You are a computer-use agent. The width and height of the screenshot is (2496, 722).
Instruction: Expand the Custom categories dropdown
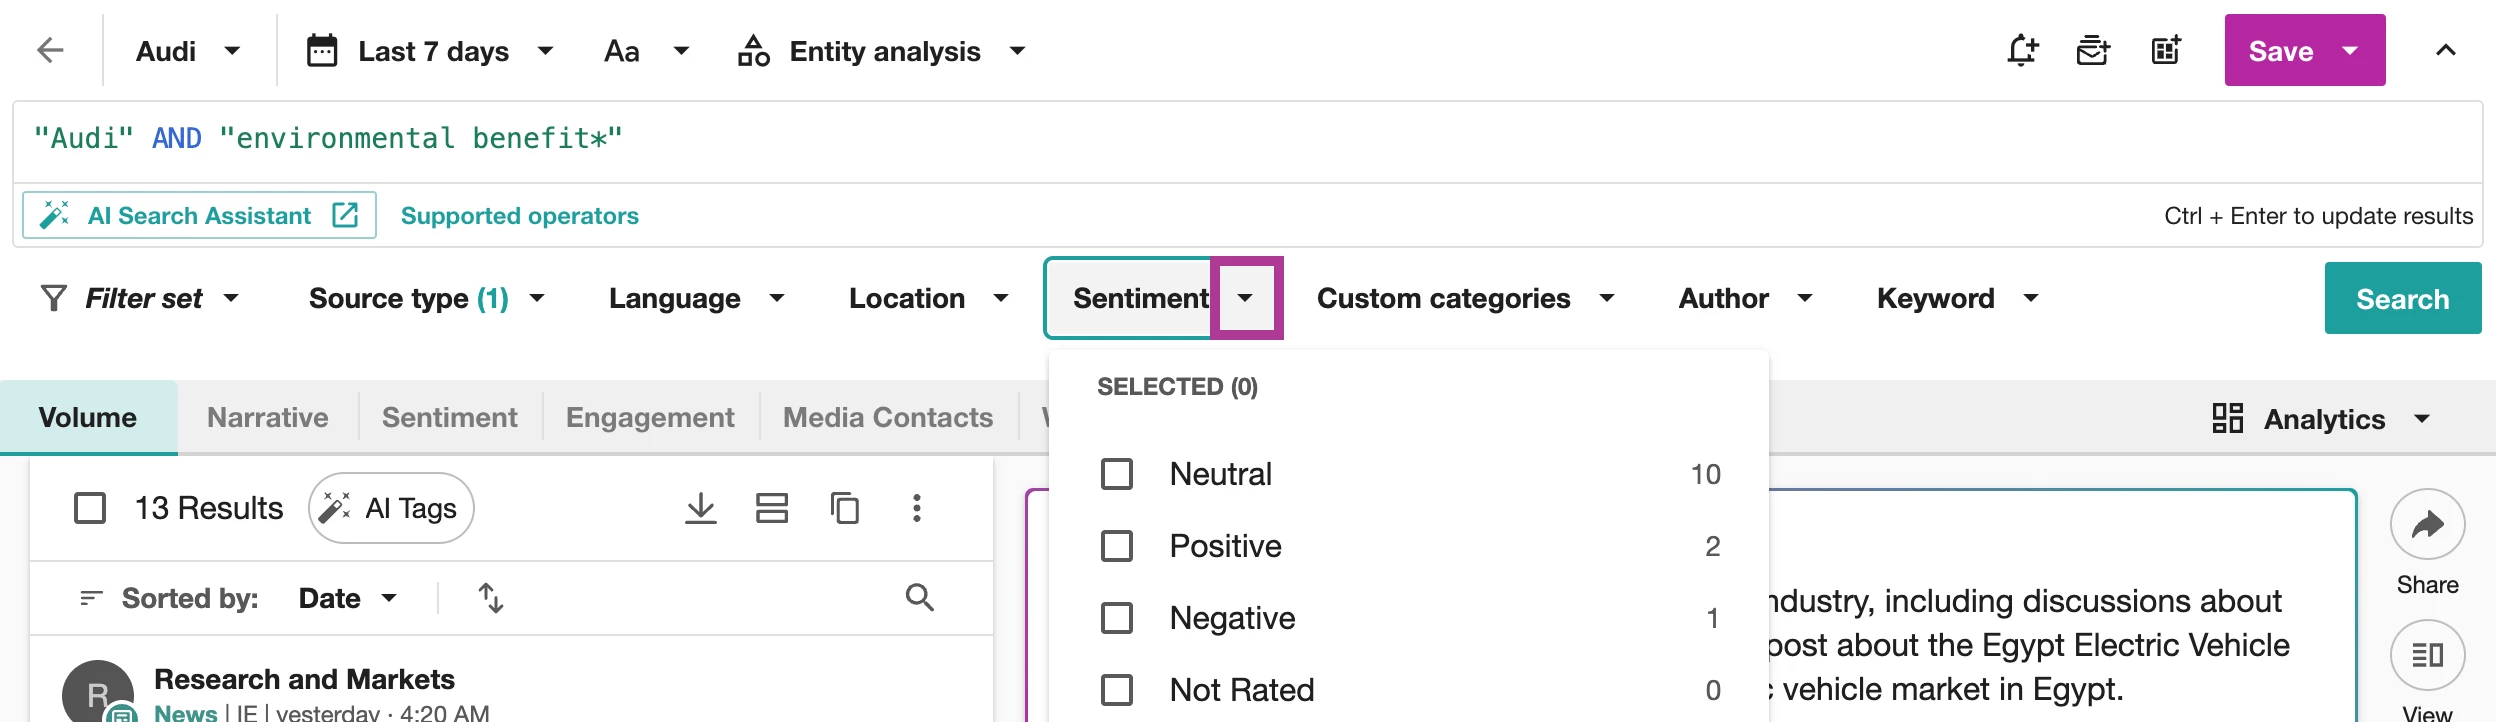pyautogui.click(x=1465, y=298)
